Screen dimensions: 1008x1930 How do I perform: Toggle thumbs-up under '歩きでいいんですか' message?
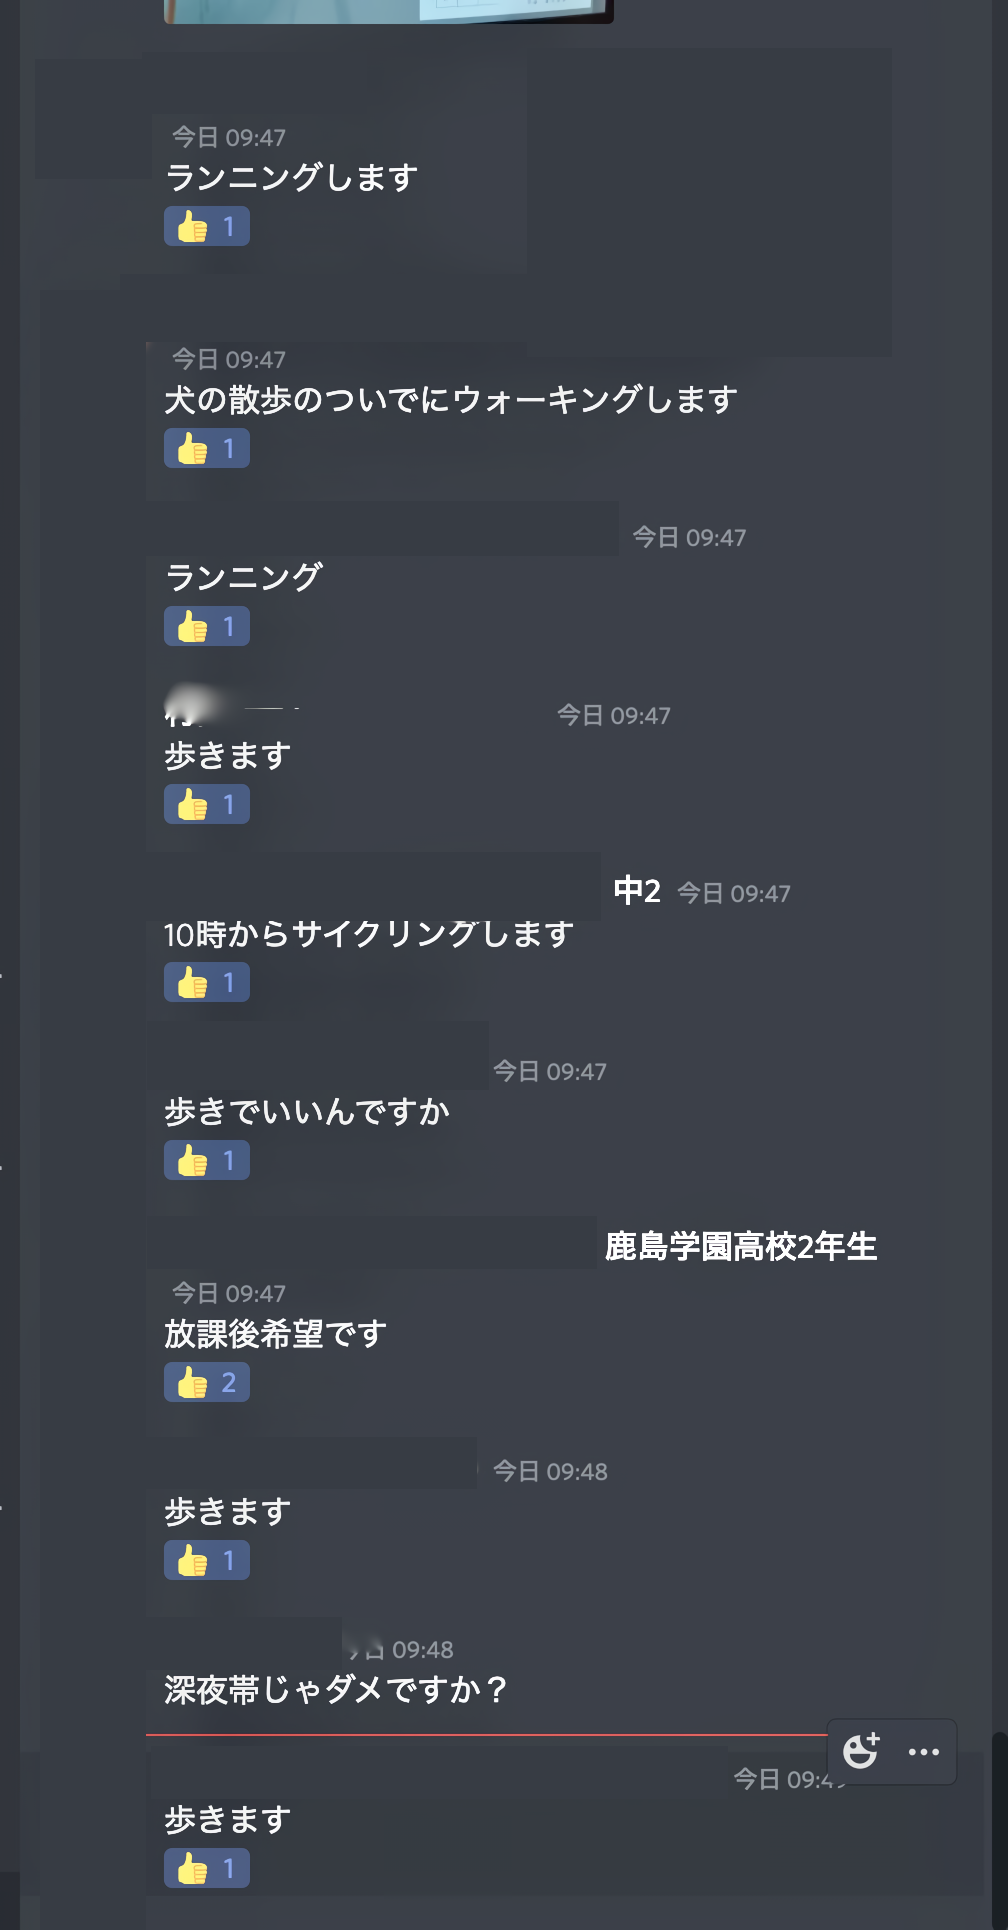(x=207, y=1161)
